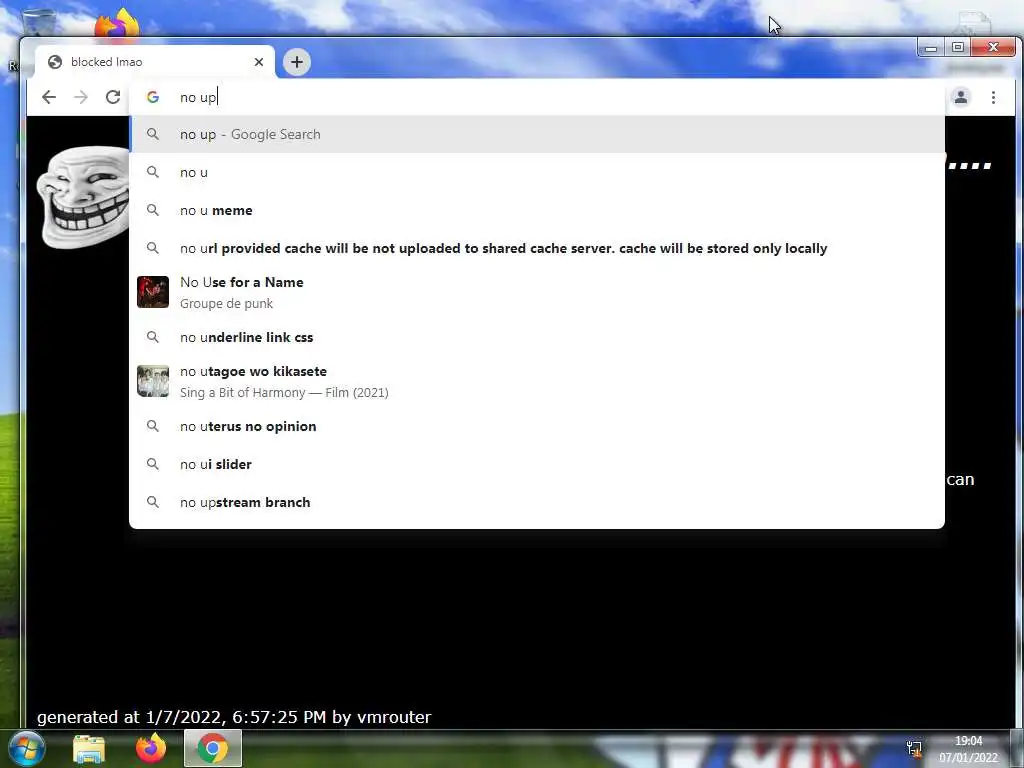Select the 'no u' suggestion
1024x768 pixels.
coord(537,172)
